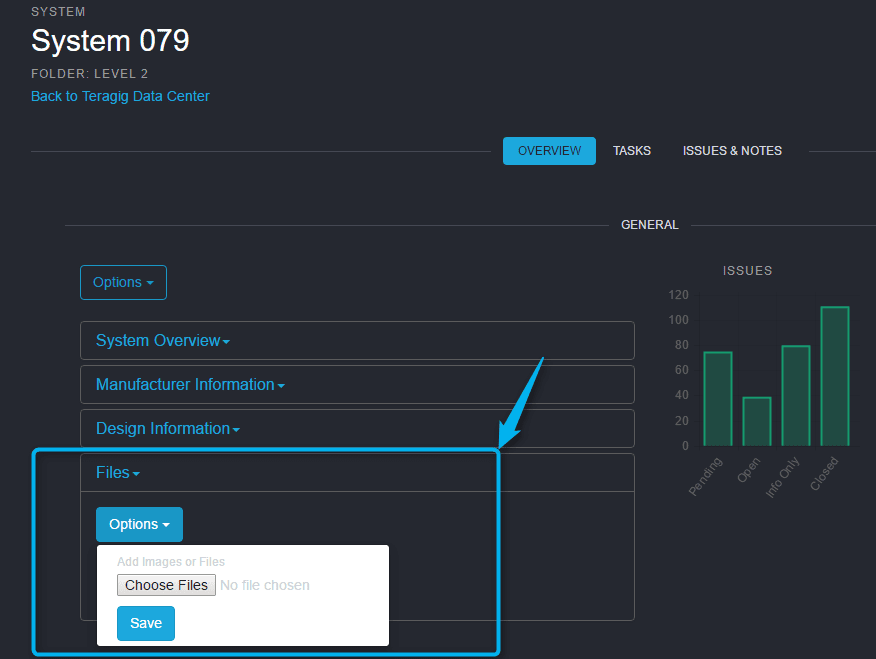
Task: Switch to the Tasks tab
Action: tap(632, 151)
